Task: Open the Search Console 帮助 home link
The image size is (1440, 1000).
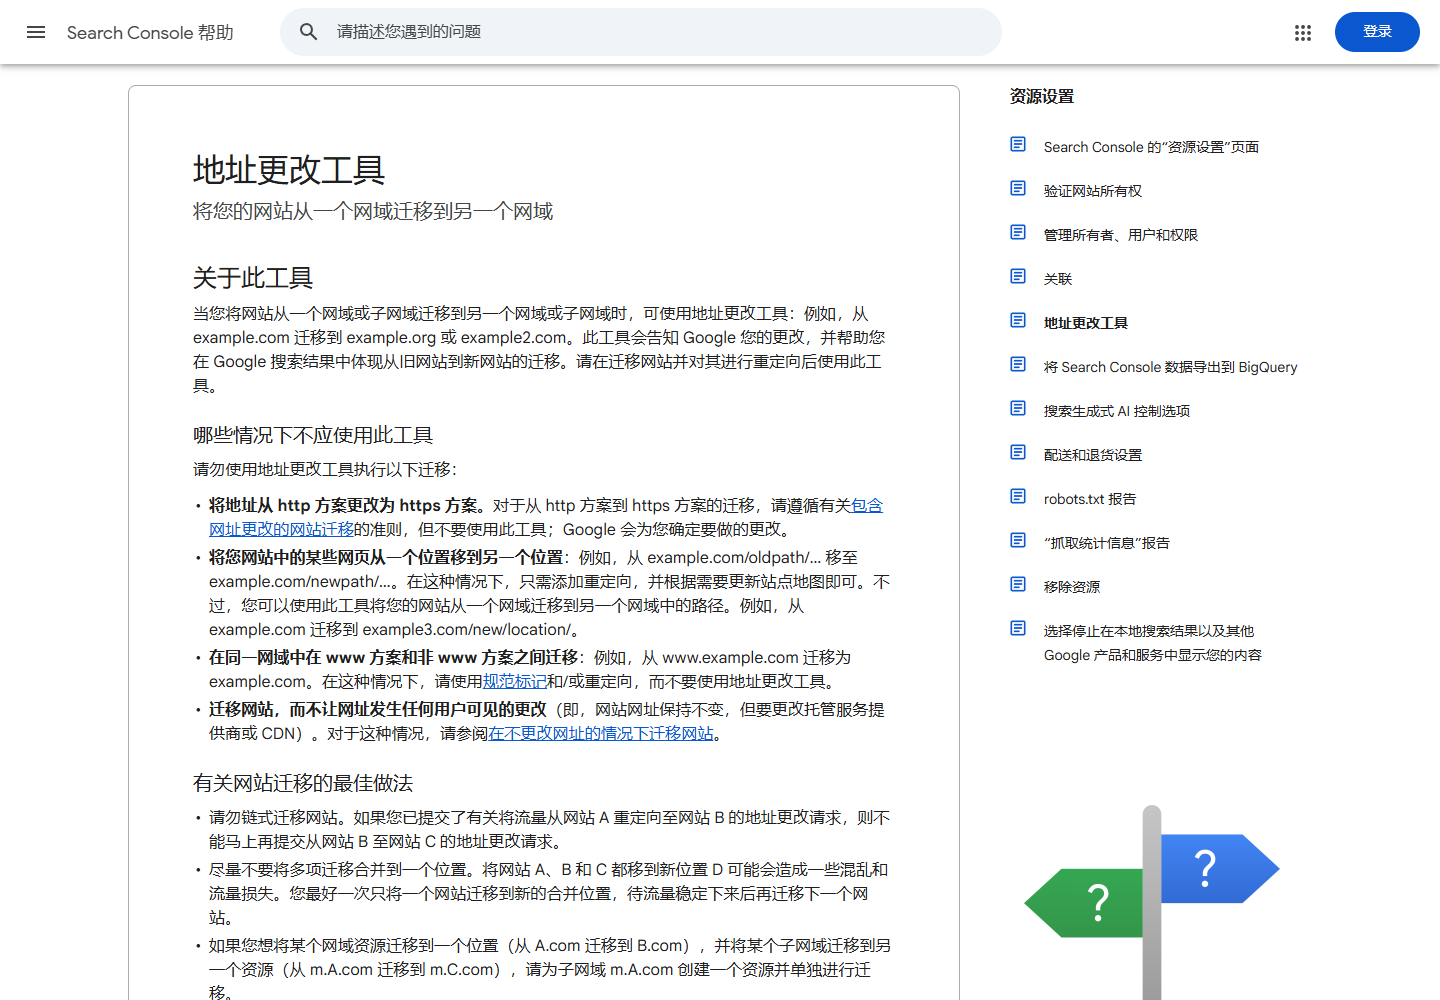Action: pyautogui.click(x=150, y=33)
